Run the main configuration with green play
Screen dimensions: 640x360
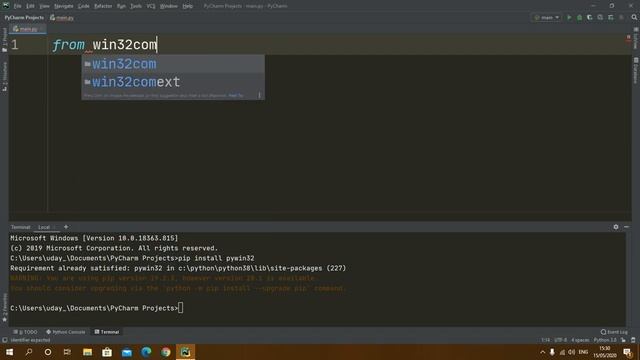coord(569,18)
